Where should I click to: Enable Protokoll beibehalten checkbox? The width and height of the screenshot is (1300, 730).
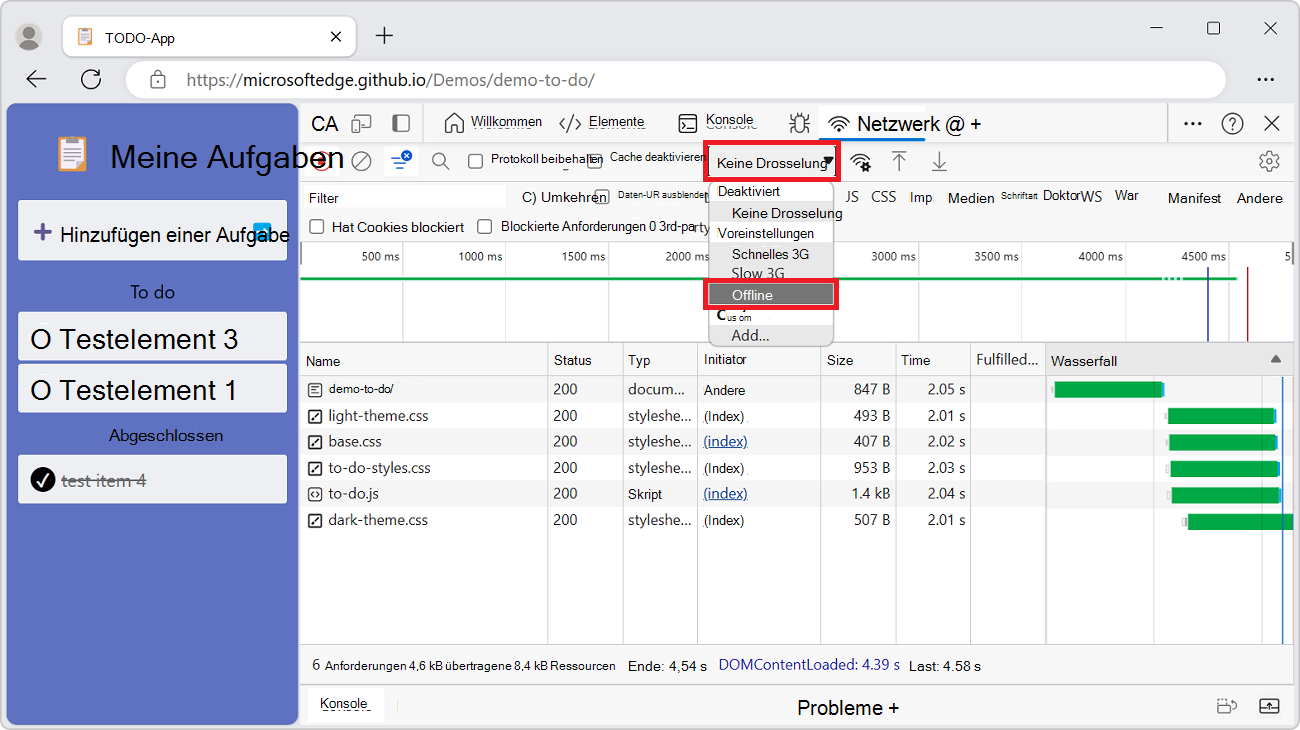click(x=476, y=161)
